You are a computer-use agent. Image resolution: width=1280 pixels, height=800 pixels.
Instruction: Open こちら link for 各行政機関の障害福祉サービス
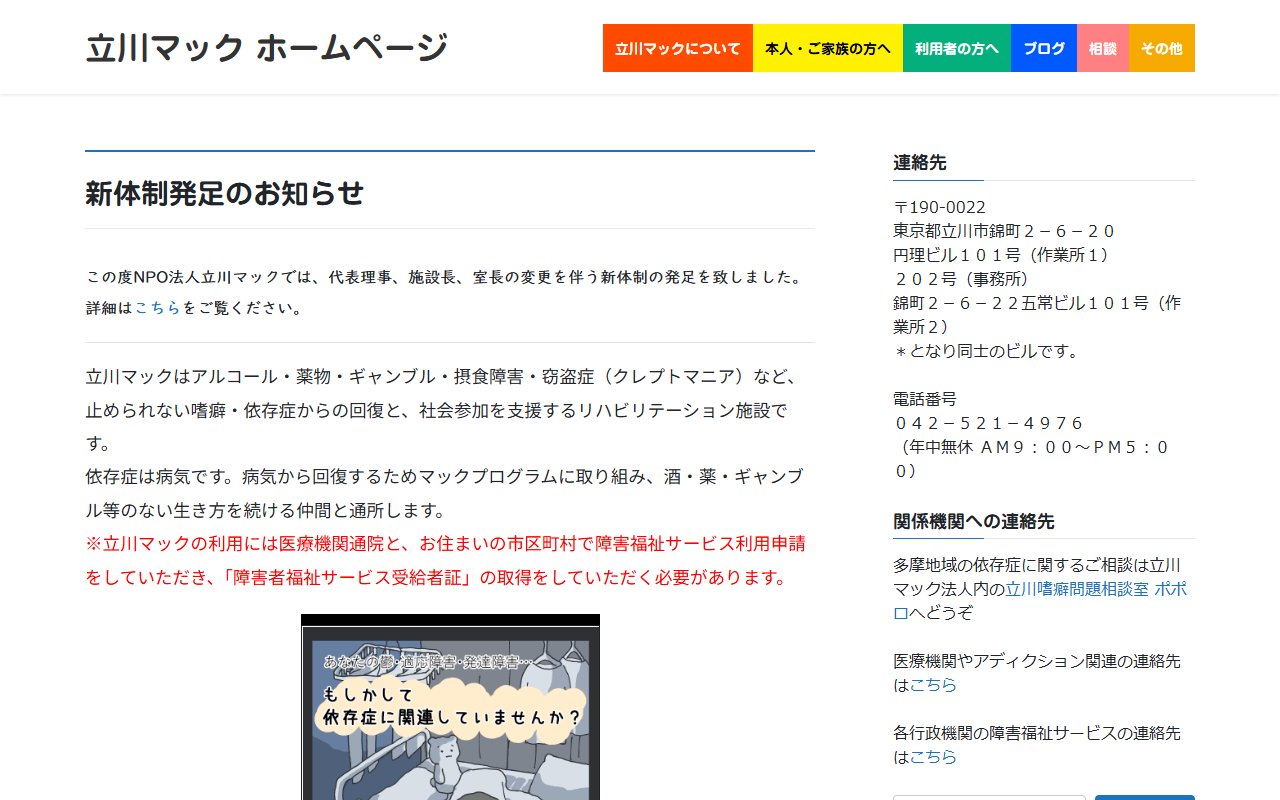coord(933,757)
